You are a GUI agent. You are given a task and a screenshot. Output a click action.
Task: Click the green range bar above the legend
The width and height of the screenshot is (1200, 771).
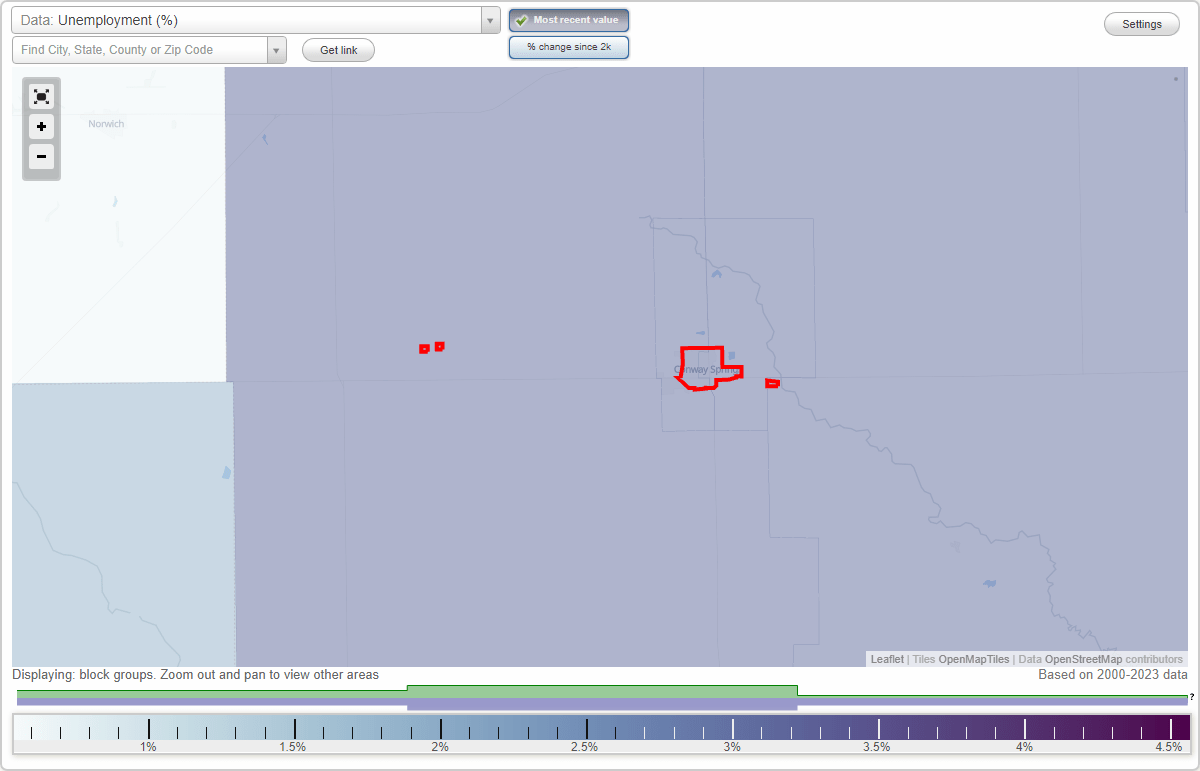[x=600, y=690]
